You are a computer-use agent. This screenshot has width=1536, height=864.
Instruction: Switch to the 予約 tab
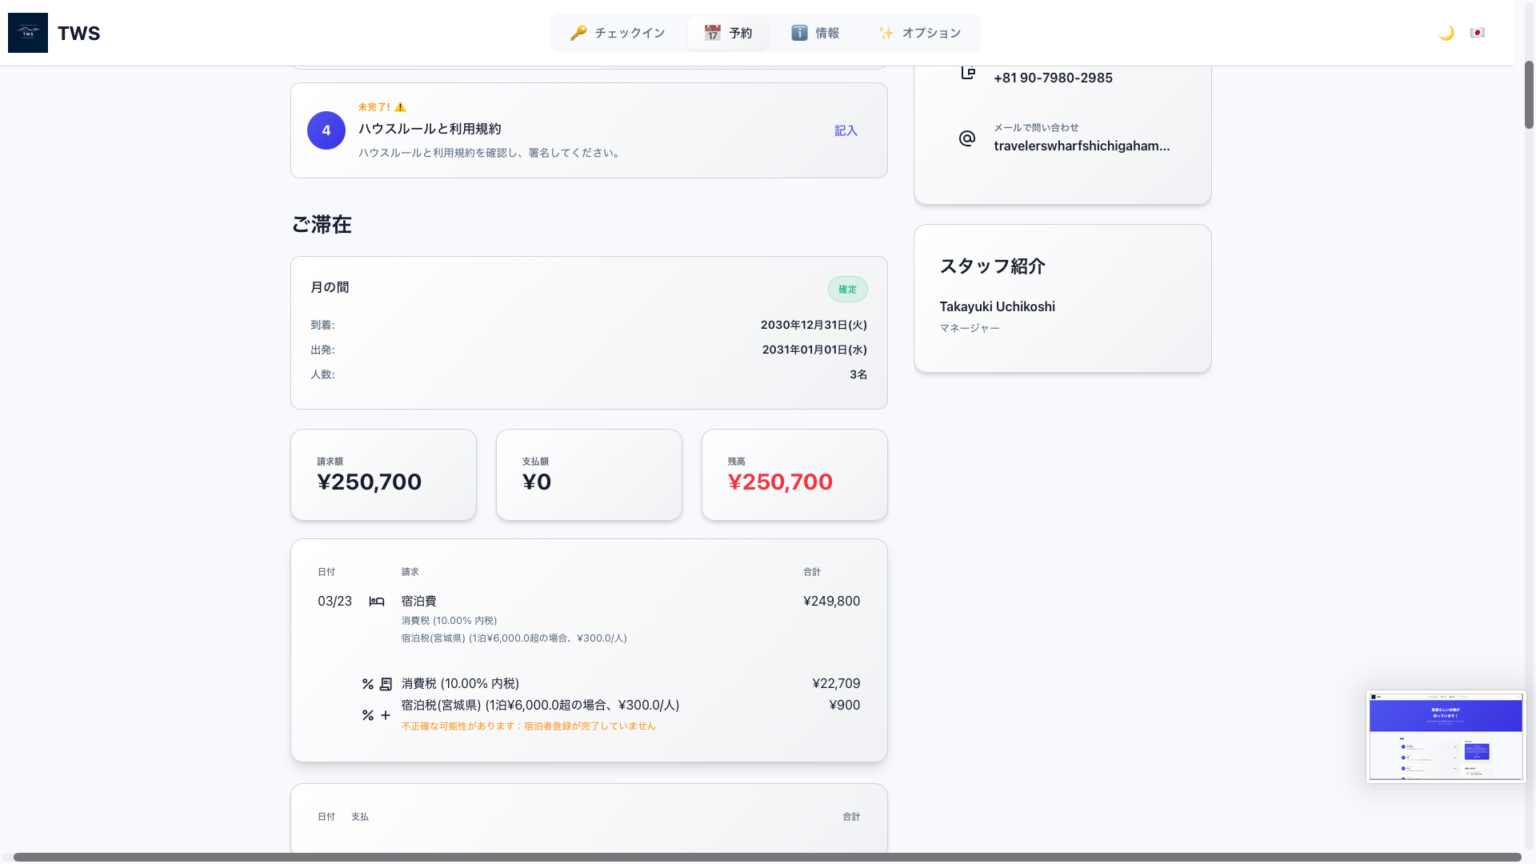tap(728, 33)
